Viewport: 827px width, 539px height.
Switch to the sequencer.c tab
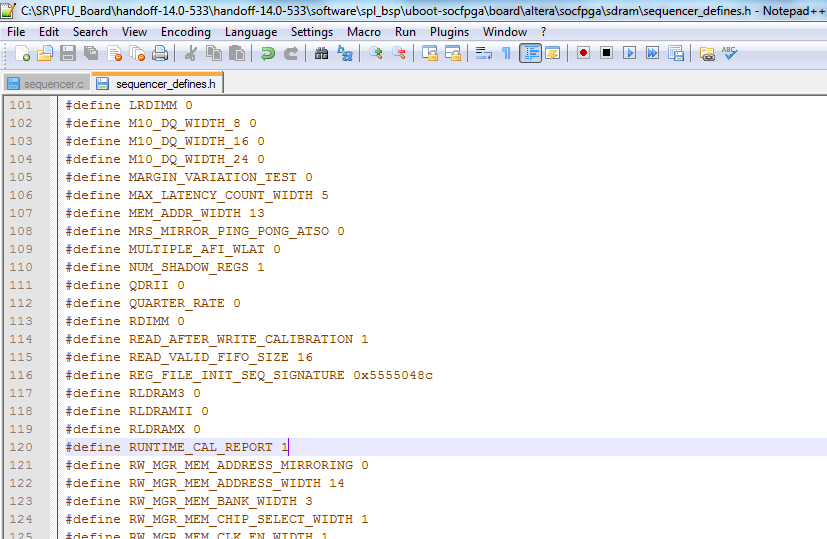tap(46, 83)
